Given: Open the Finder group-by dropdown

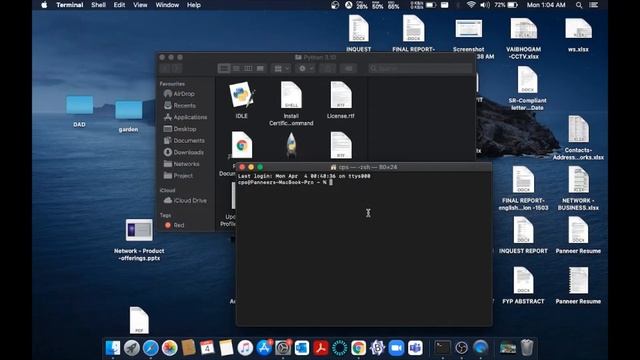Looking at the screenshot, I should pyautogui.click(x=282, y=68).
